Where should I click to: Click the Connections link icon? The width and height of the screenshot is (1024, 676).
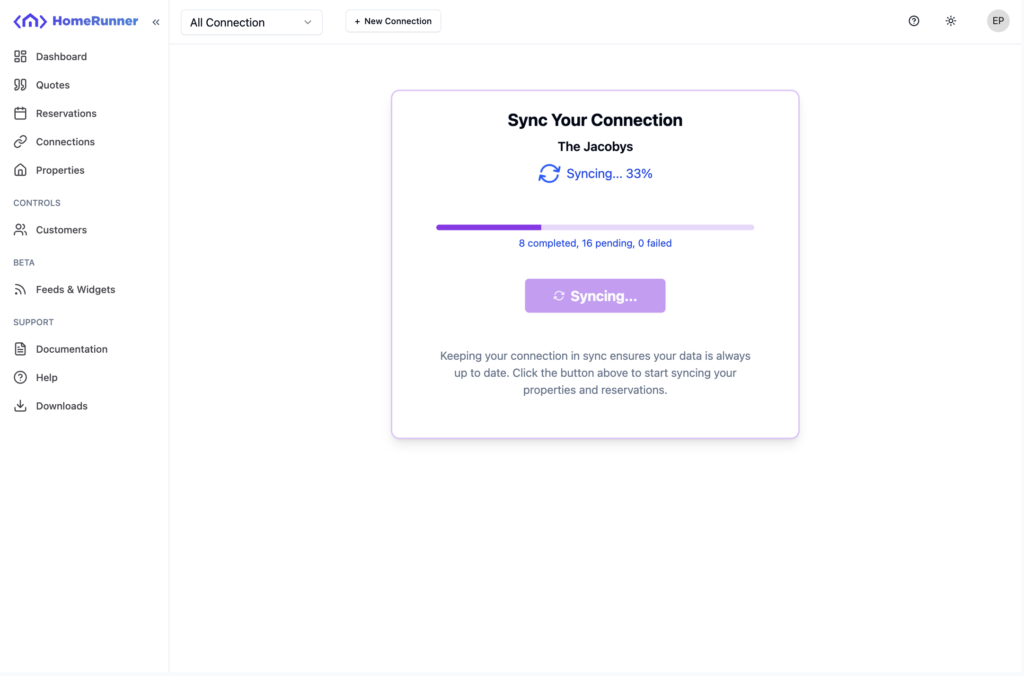point(20,142)
